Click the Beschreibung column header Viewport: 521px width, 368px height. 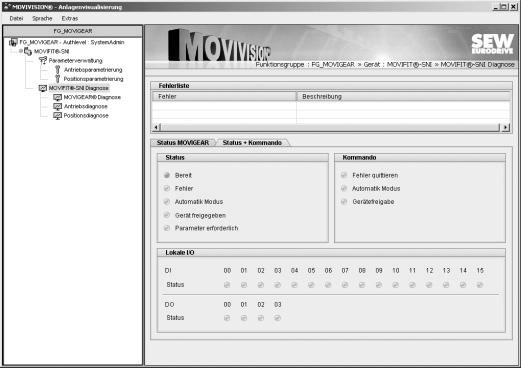[404, 97]
